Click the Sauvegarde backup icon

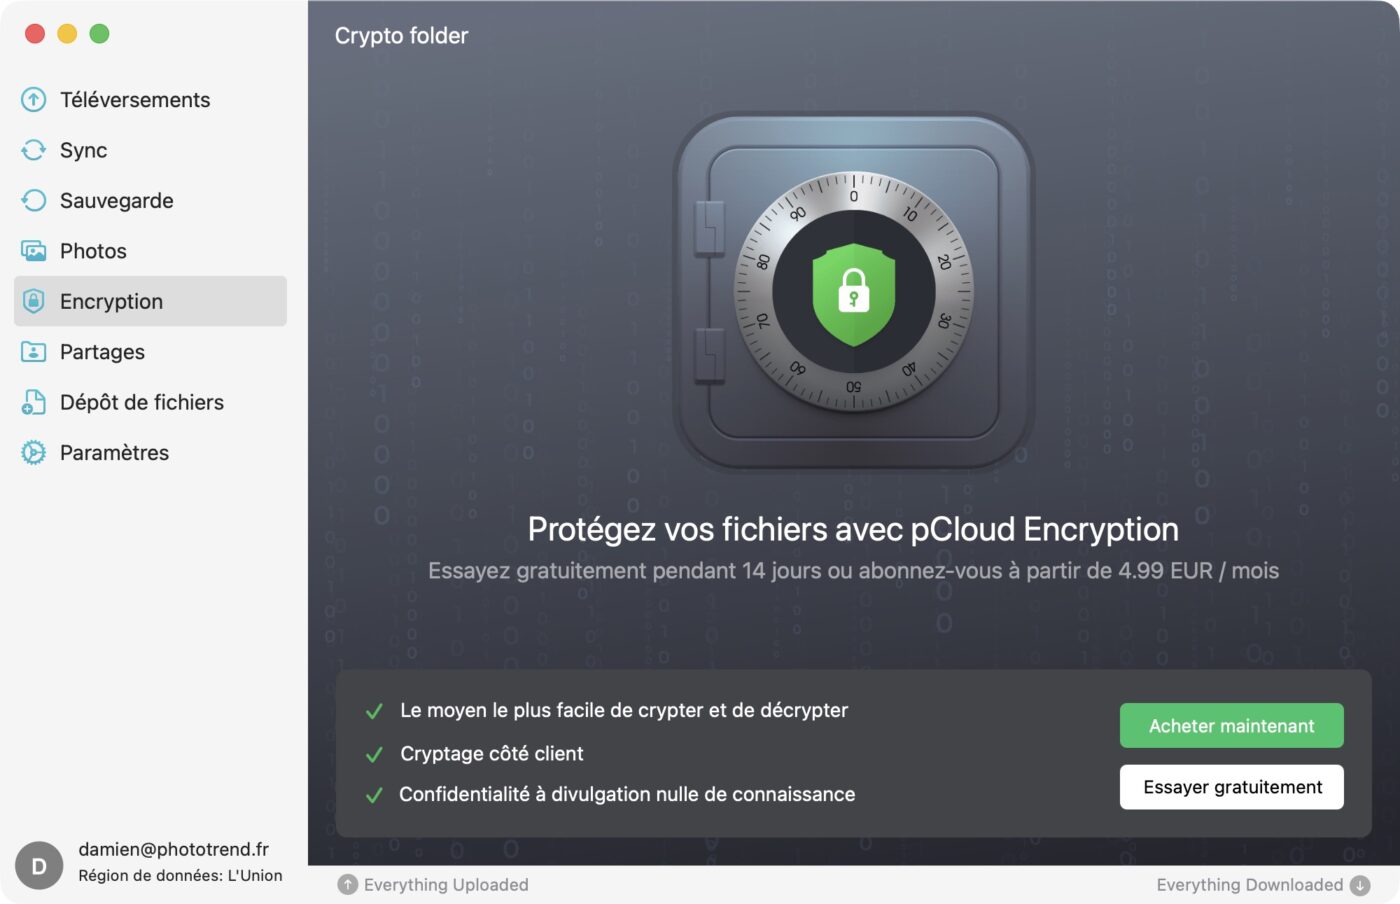coord(34,201)
